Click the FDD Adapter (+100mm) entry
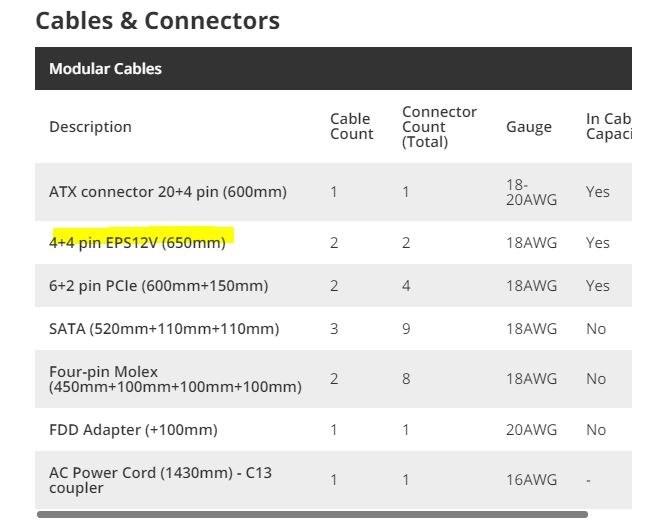 coord(133,430)
